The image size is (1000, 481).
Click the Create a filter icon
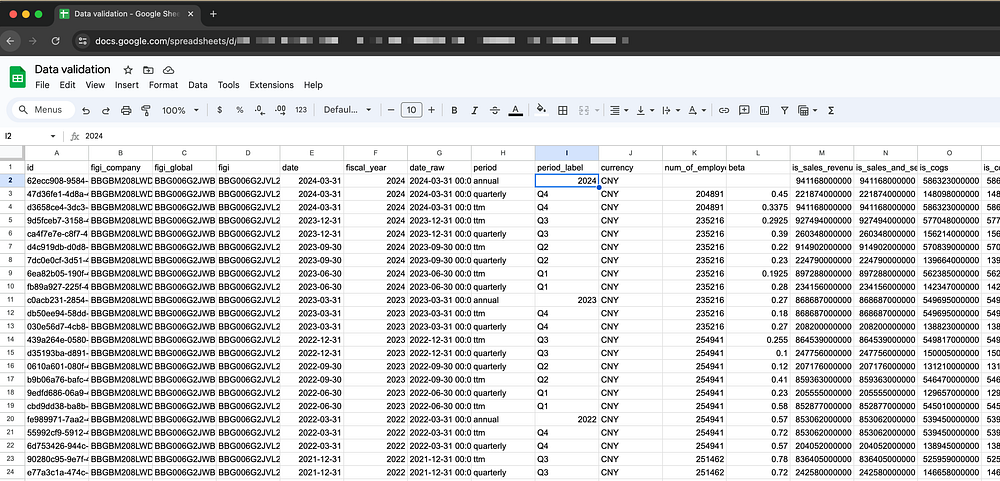(x=787, y=110)
